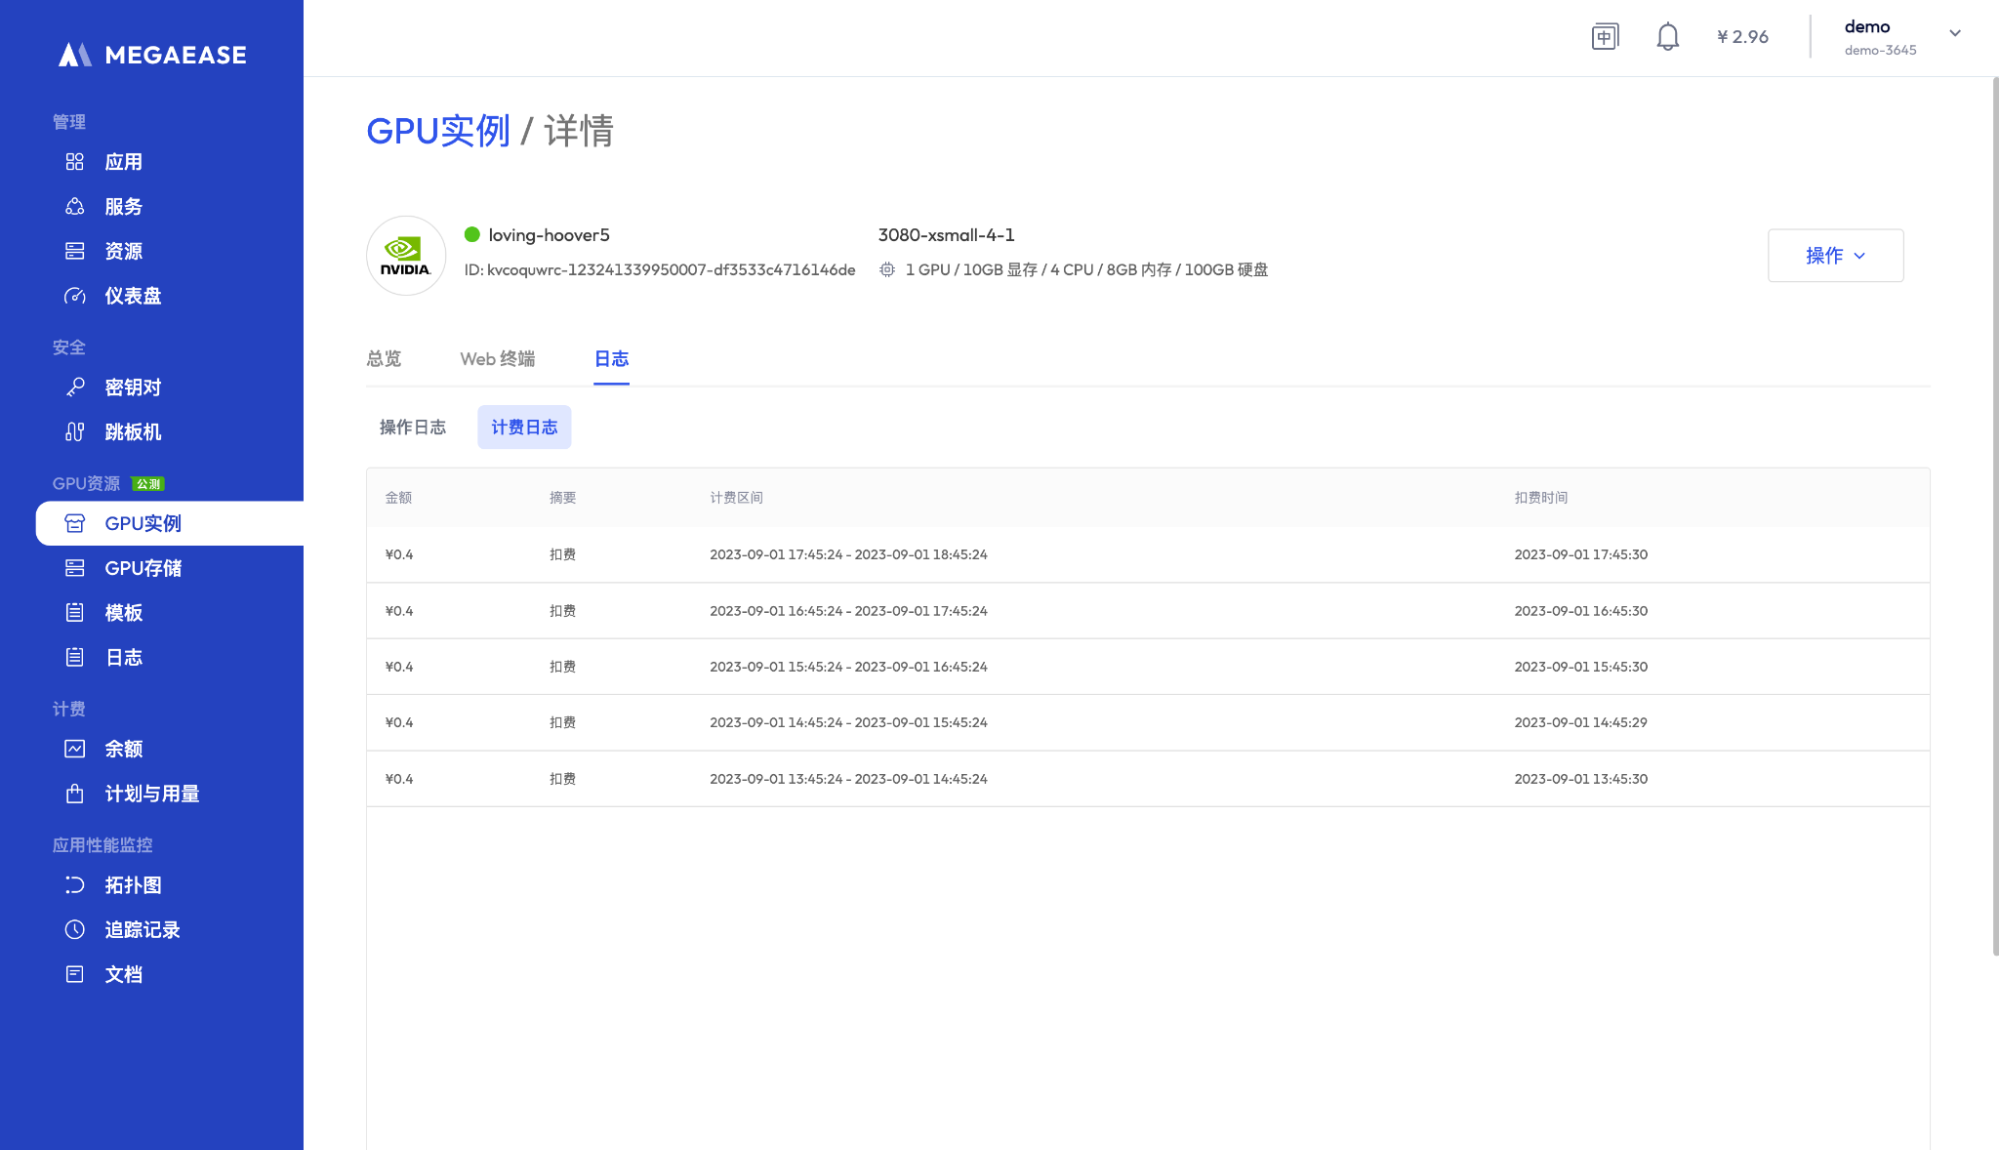Image resolution: width=1999 pixels, height=1150 pixels.
Task: Click the 模板 template icon
Action: tap(75, 613)
